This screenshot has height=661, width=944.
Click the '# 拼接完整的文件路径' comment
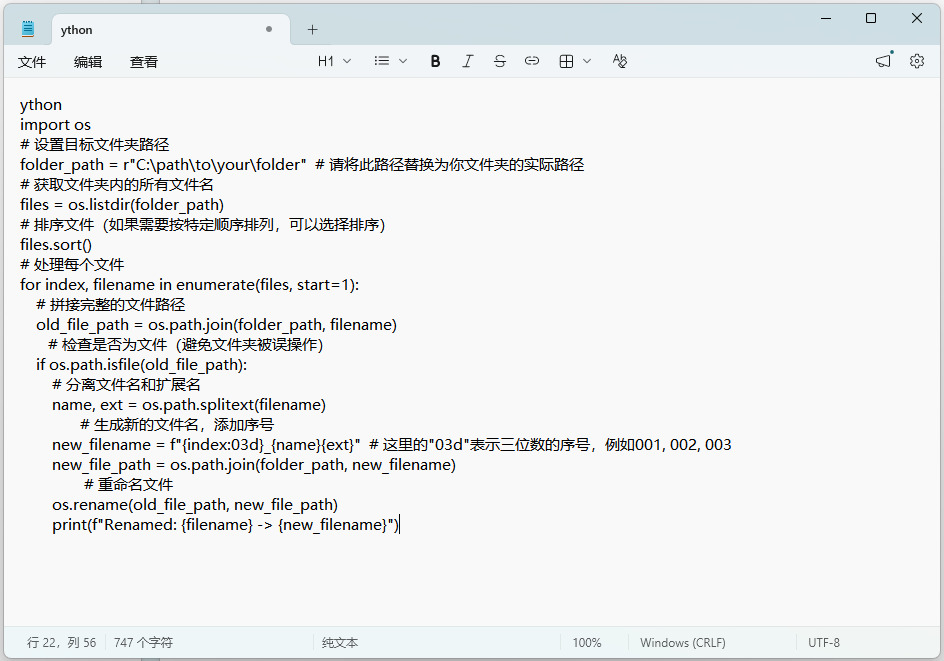pos(111,305)
